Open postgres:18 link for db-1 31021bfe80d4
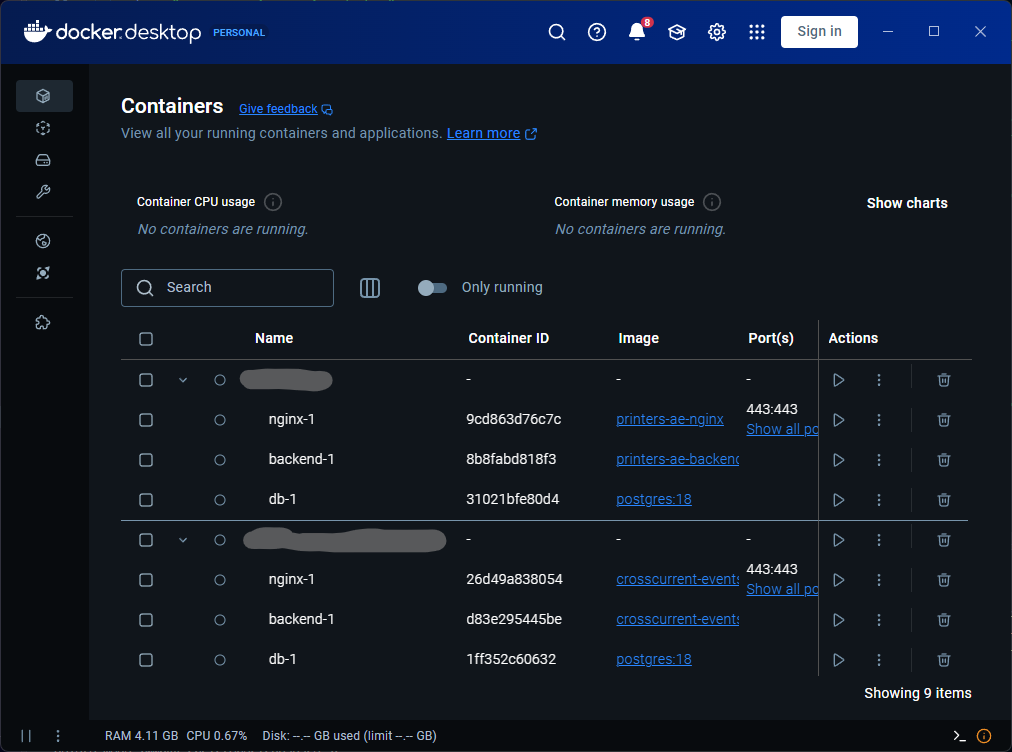 tap(653, 500)
